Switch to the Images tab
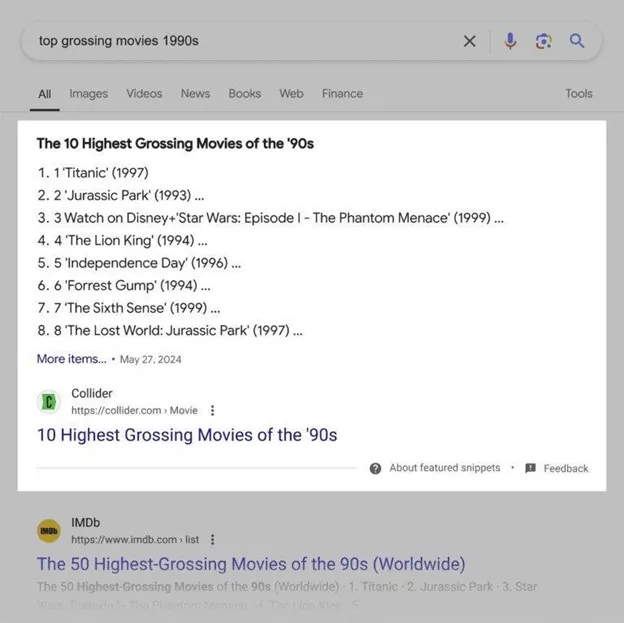 tap(88, 94)
